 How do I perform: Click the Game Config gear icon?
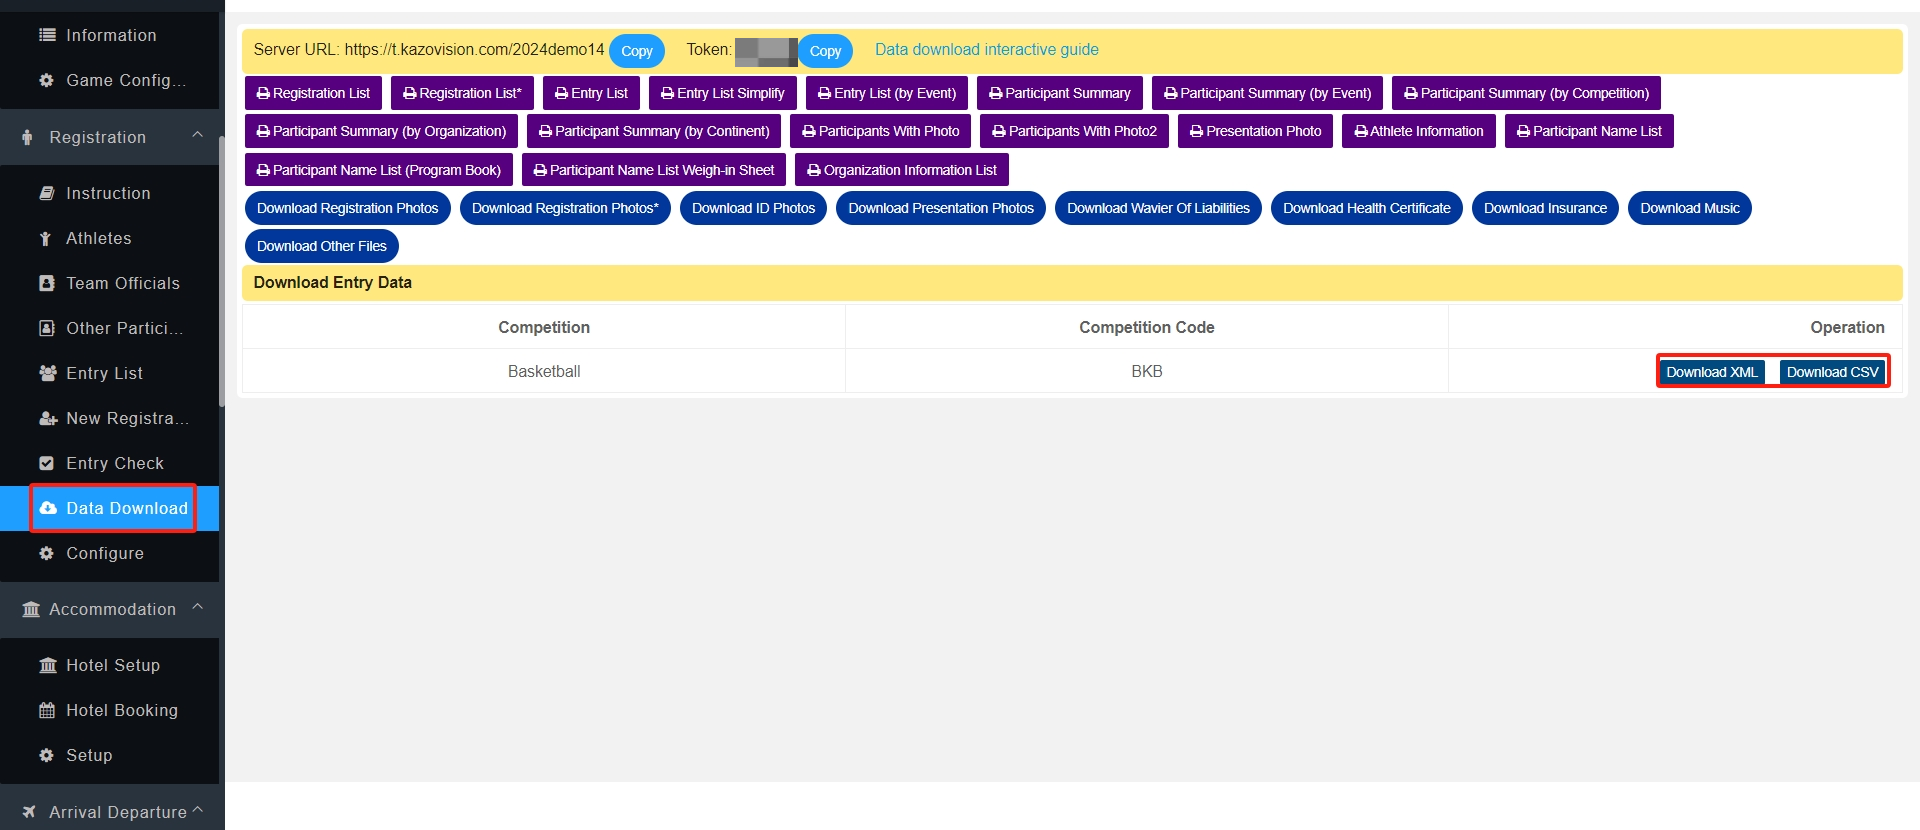46,80
